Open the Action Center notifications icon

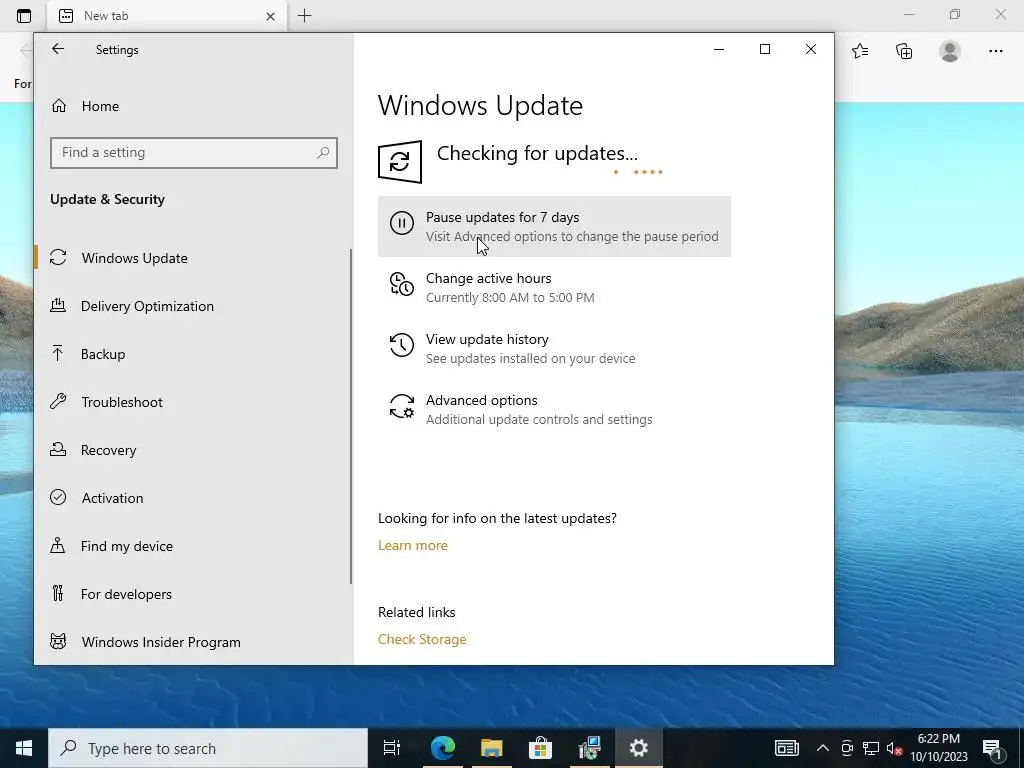993,749
